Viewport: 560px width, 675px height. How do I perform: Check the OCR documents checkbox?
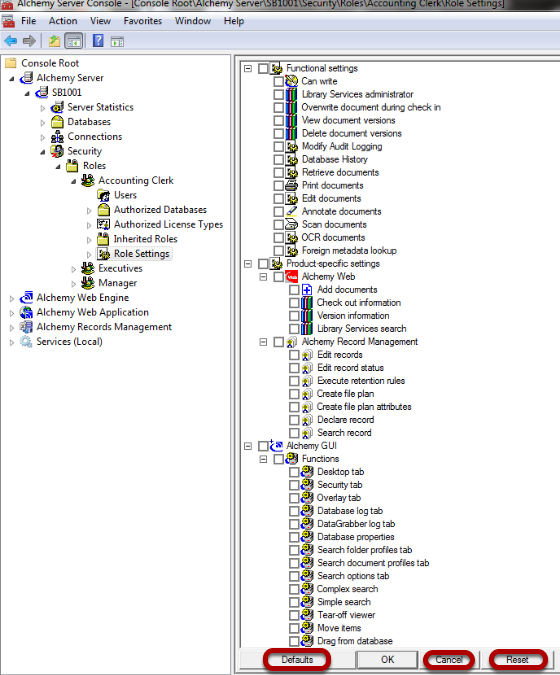278,238
